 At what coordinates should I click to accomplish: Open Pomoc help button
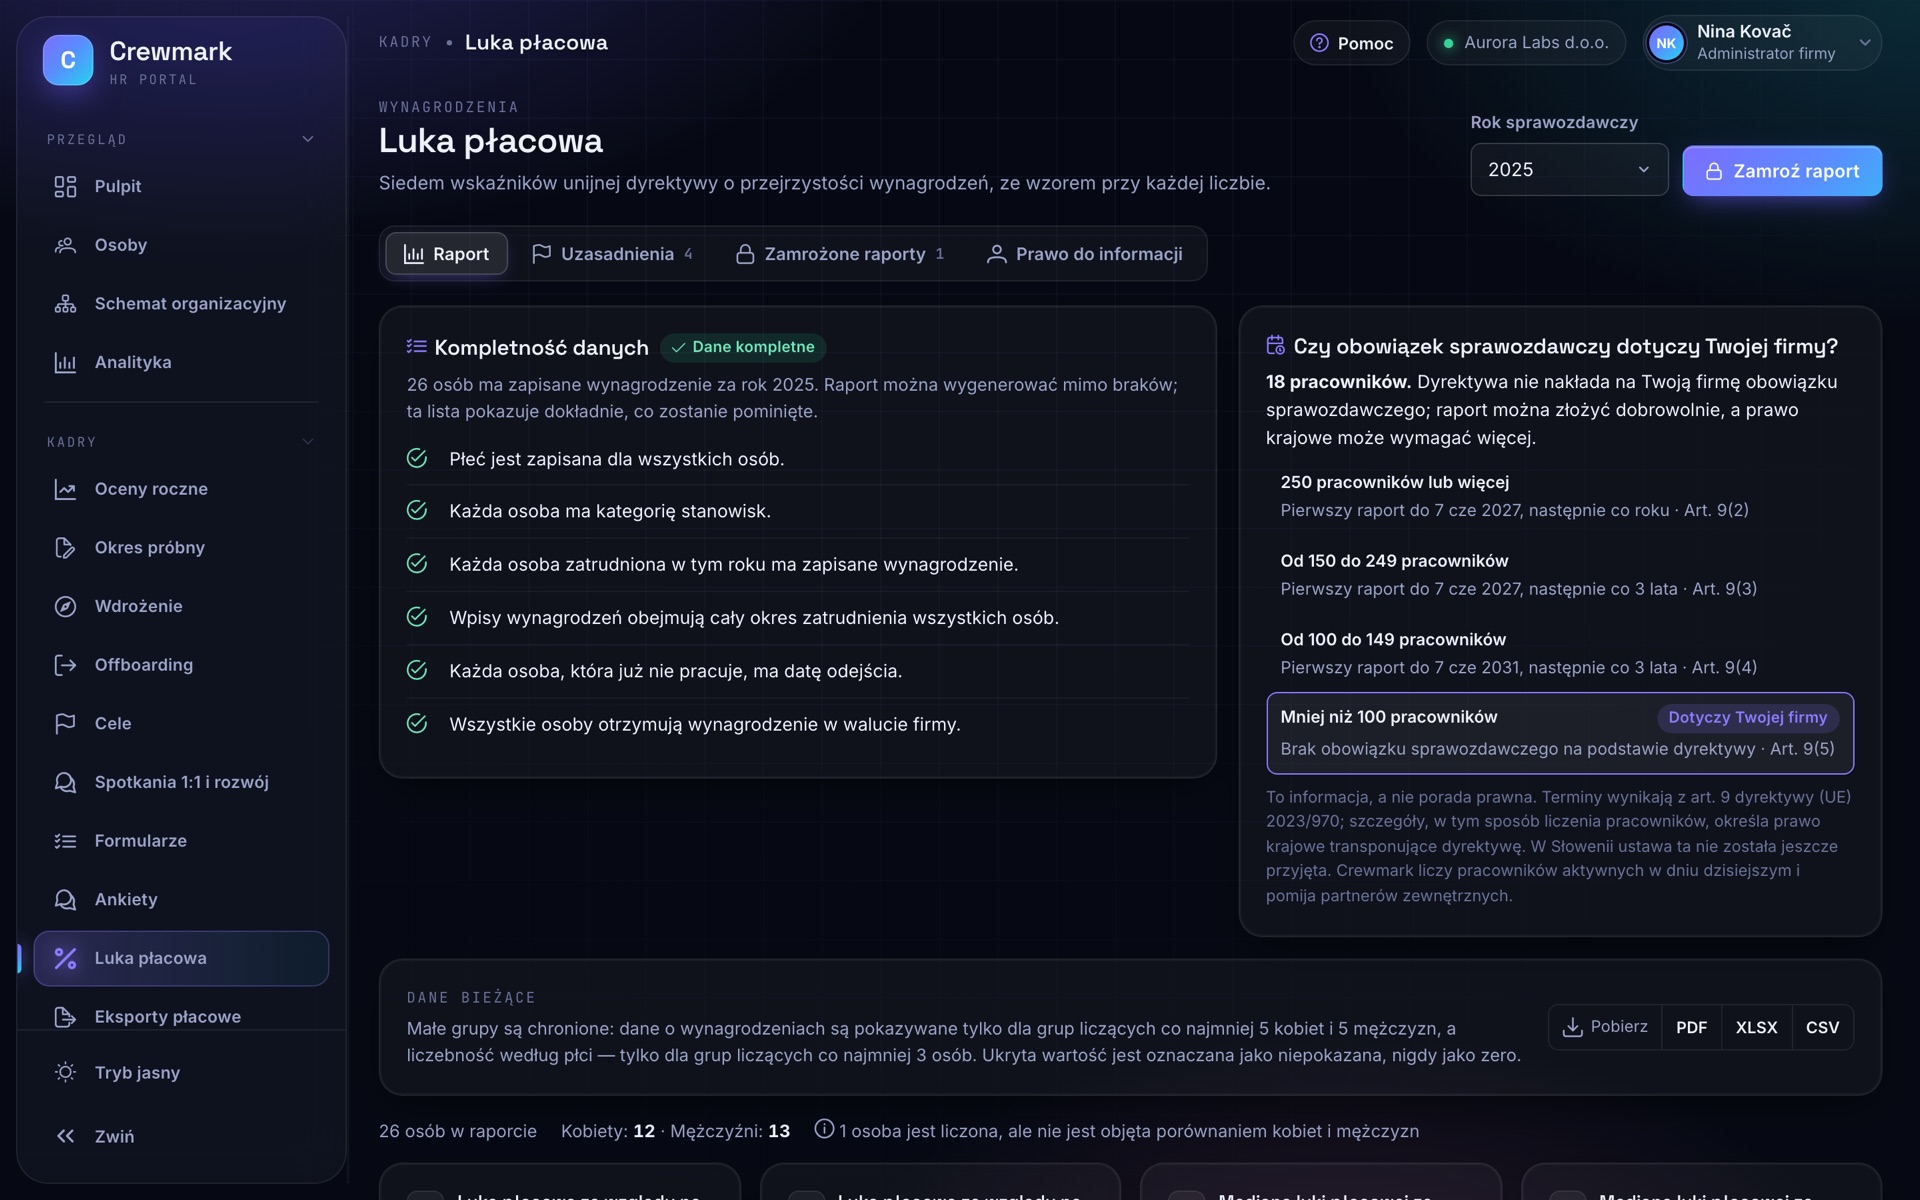[x=1352, y=43]
